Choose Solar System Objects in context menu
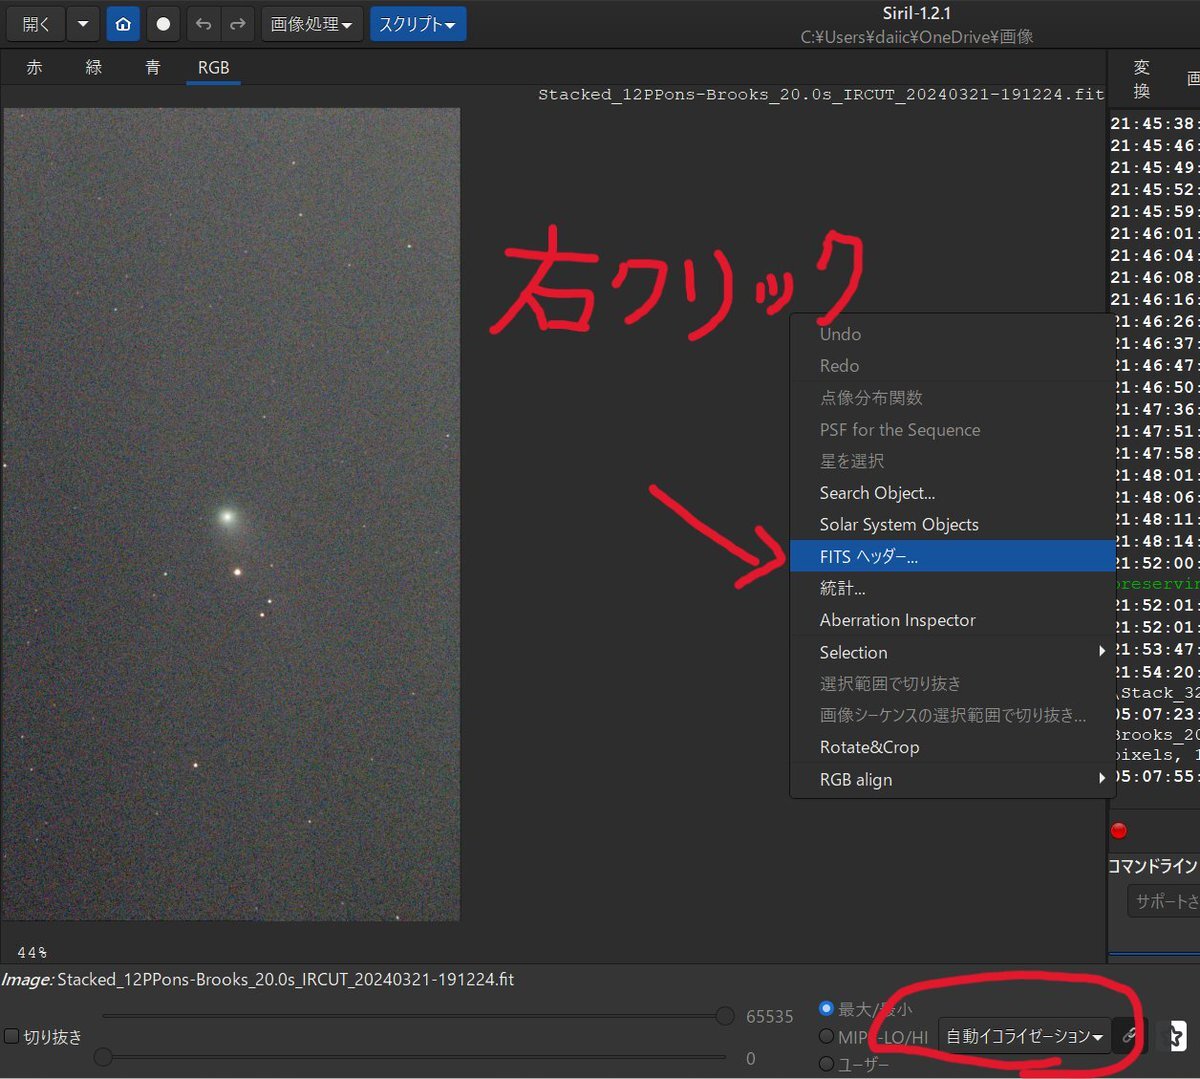Screen dimensions: 1200x1079 (952, 524)
